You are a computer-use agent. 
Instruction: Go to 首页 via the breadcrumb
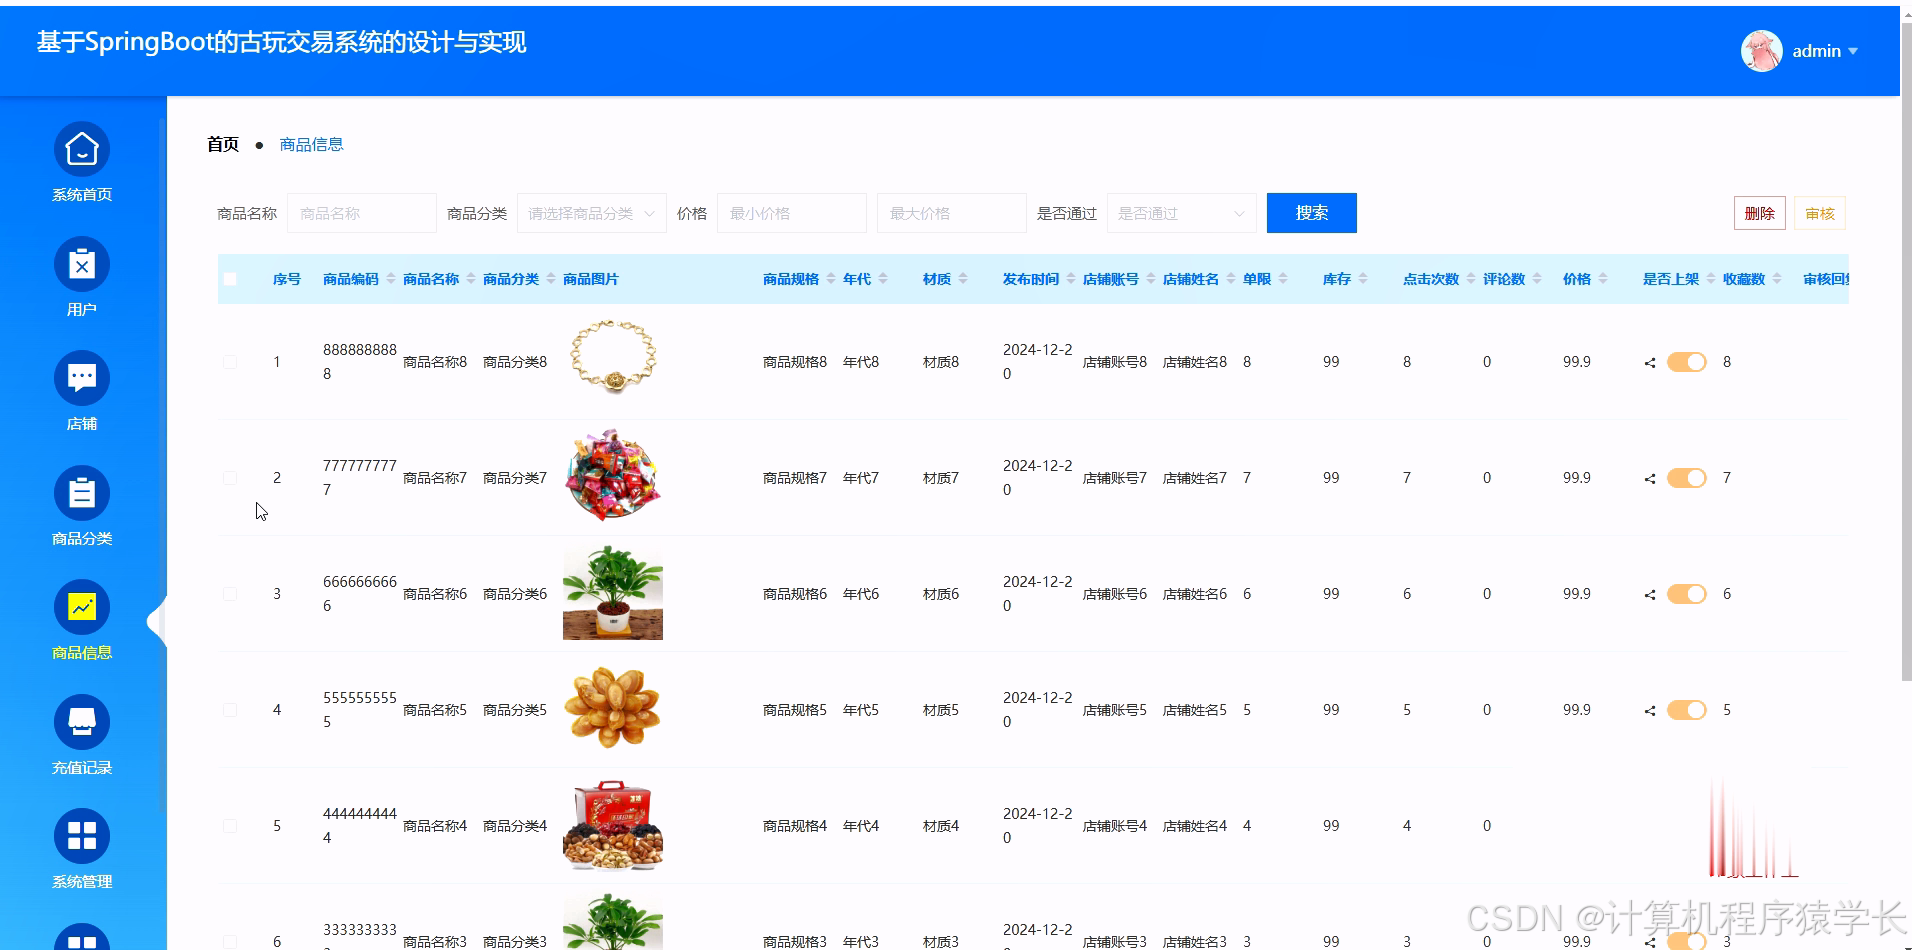222,144
